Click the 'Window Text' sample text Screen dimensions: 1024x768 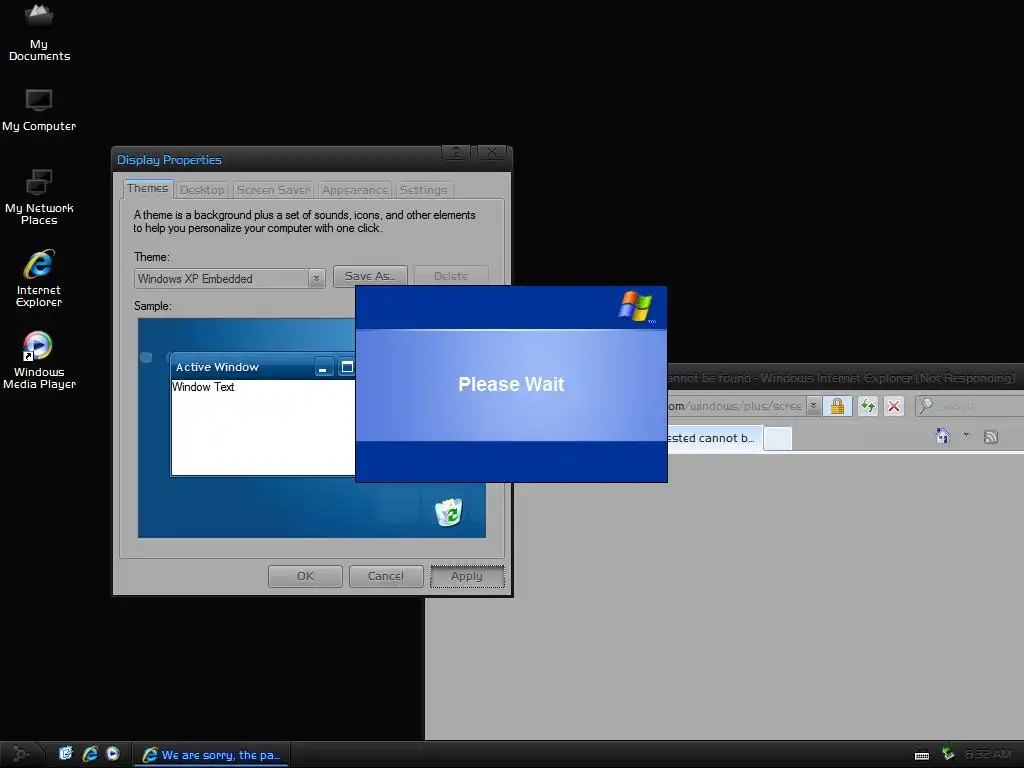point(203,387)
